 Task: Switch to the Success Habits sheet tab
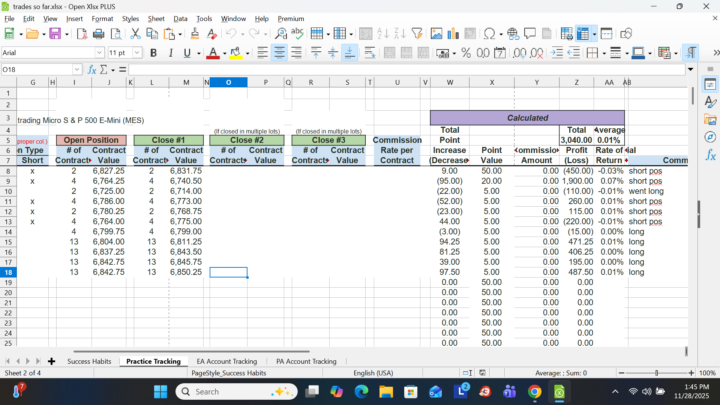(89, 361)
